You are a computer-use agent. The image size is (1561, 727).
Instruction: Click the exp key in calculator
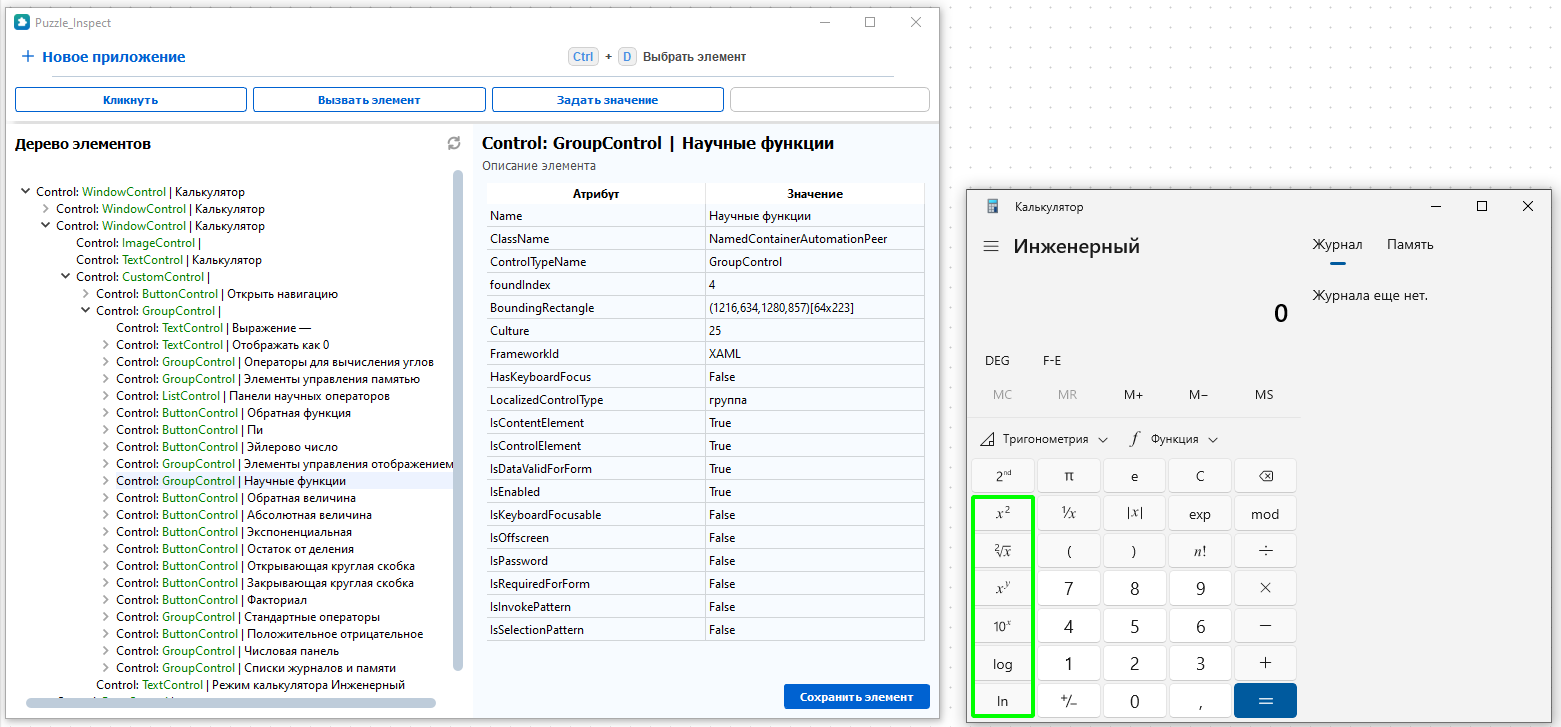pyautogui.click(x=1200, y=514)
